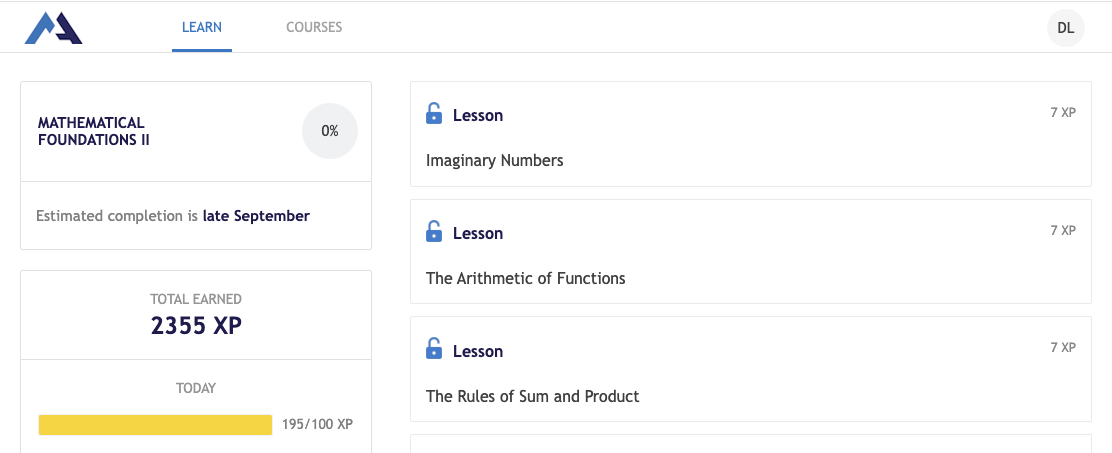Viewport: 1112px width, 453px height.
Task: Click the yellow daily XP progress bar
Action: click(155, 425)
